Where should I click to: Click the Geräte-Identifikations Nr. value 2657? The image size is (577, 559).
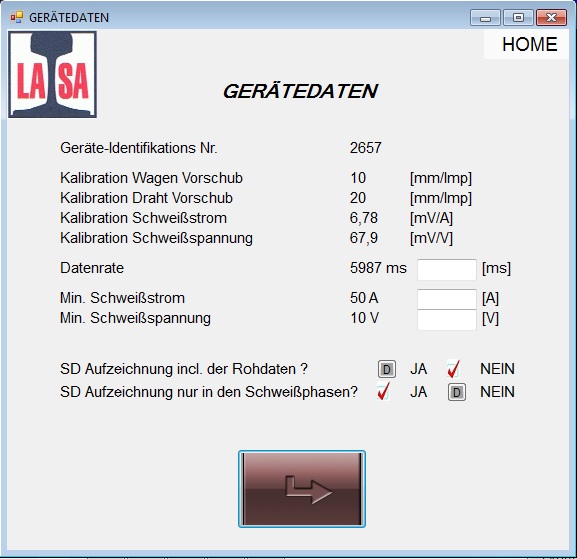[365, 148]
